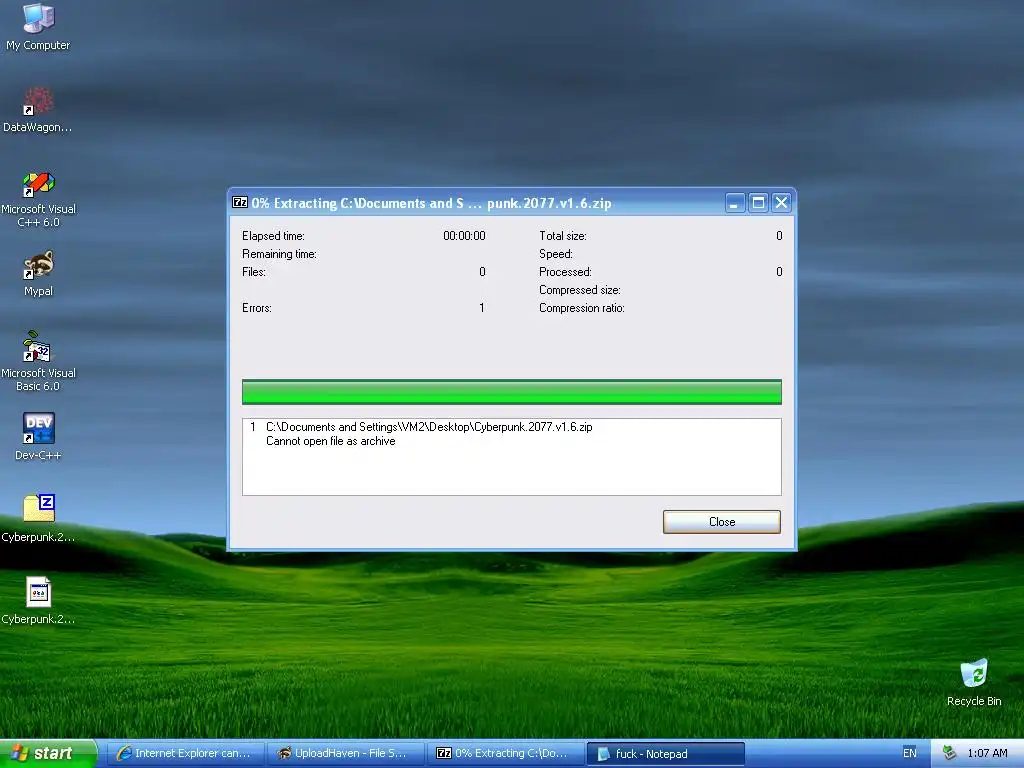Activate the 0% Extracting taskbar button
1024x768 pixels.
(505, 753)
